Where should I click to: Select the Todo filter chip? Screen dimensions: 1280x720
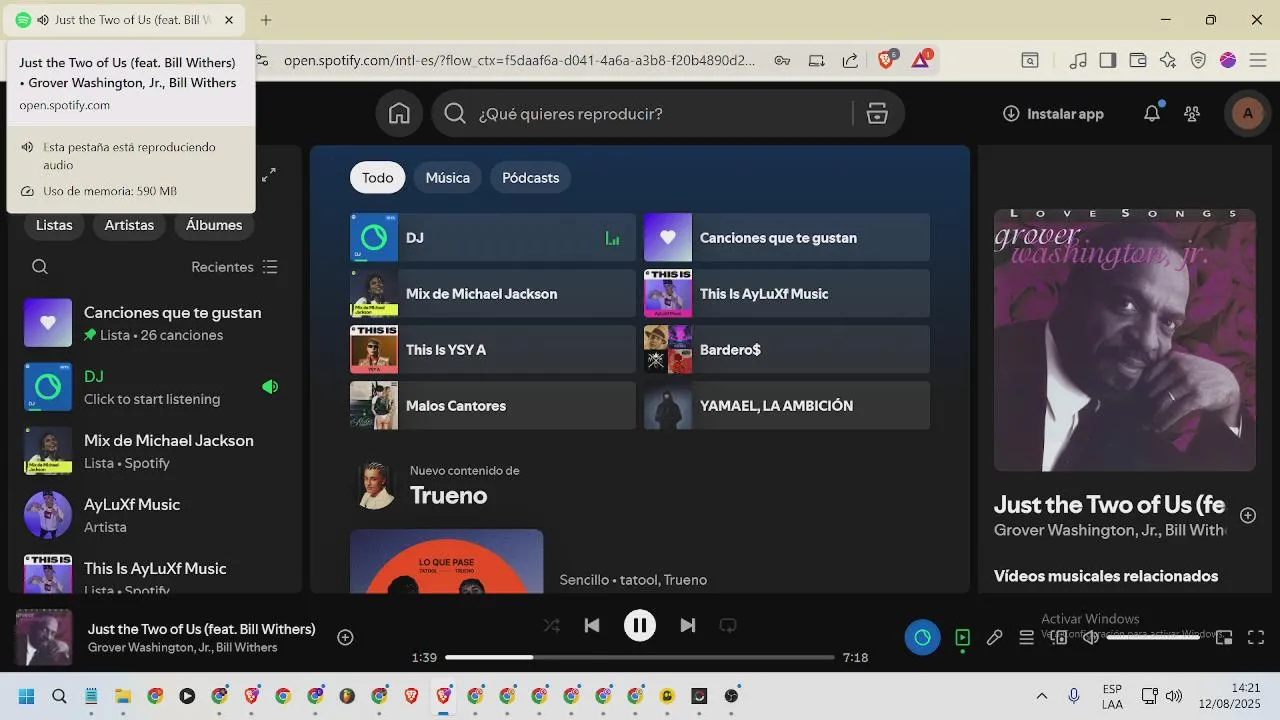tap(378, 177)
